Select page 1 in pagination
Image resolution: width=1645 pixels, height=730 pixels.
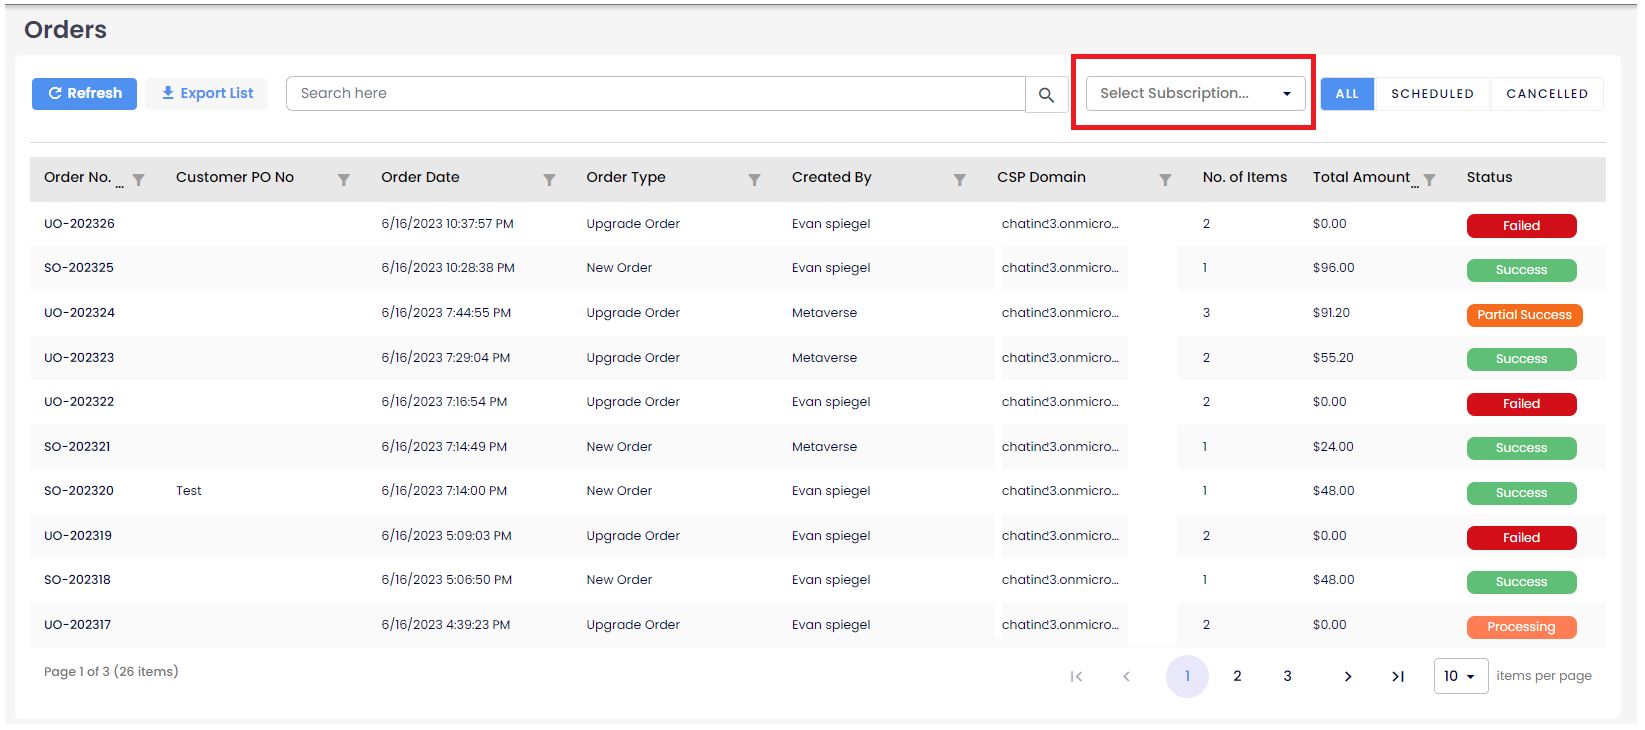(1187, 677)
